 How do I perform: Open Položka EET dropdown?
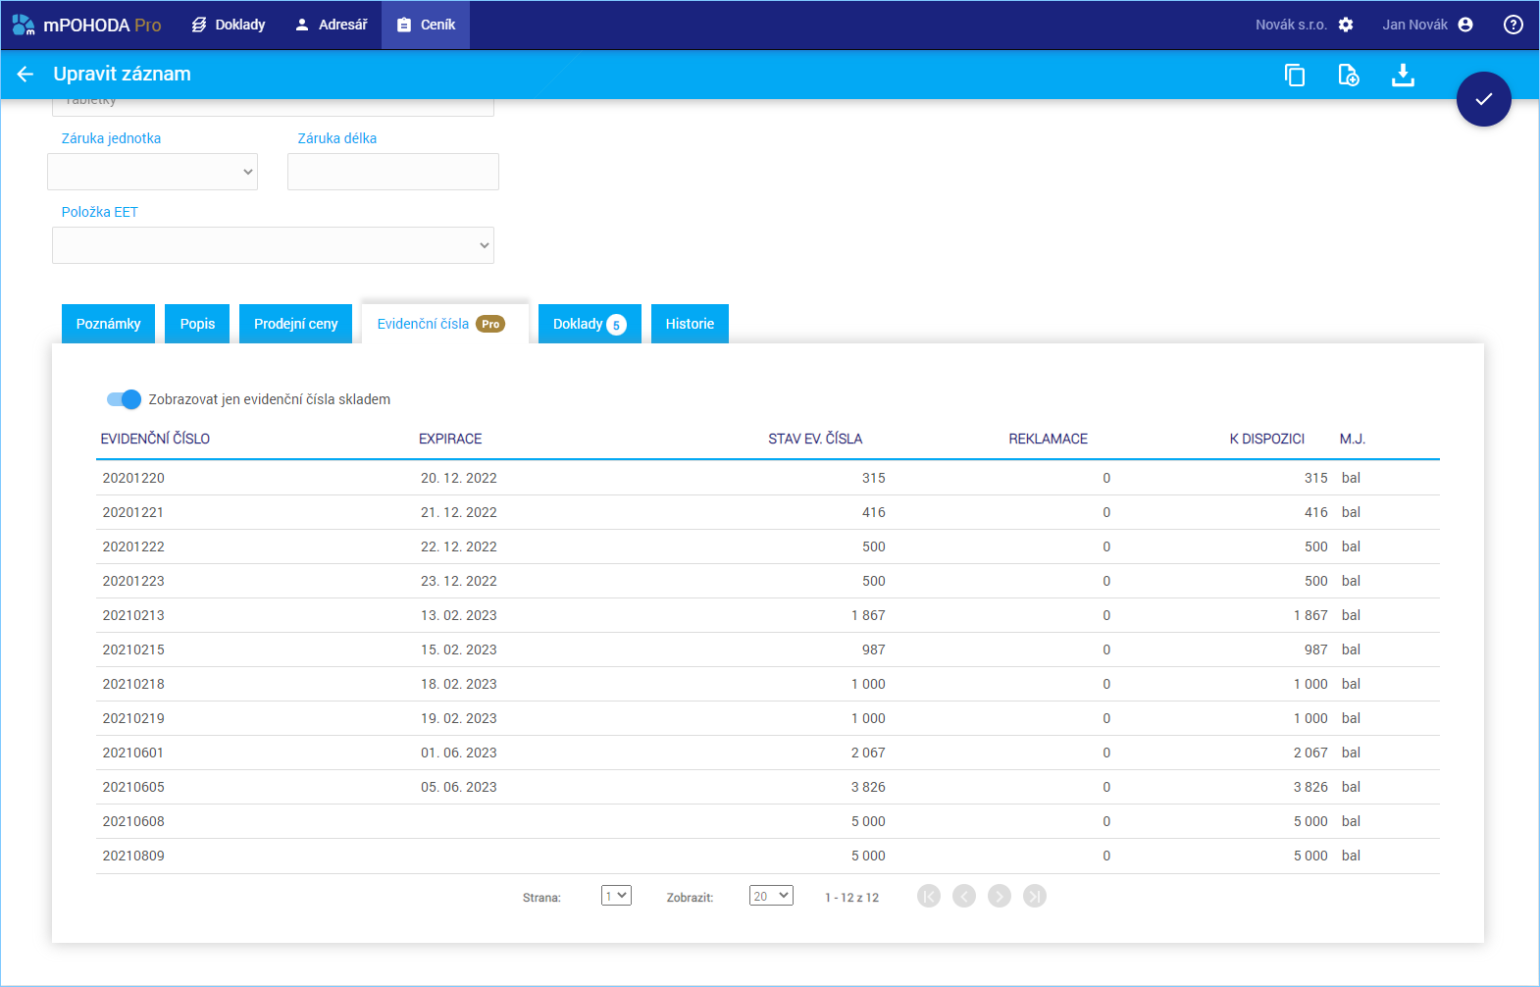click(273, 245)
